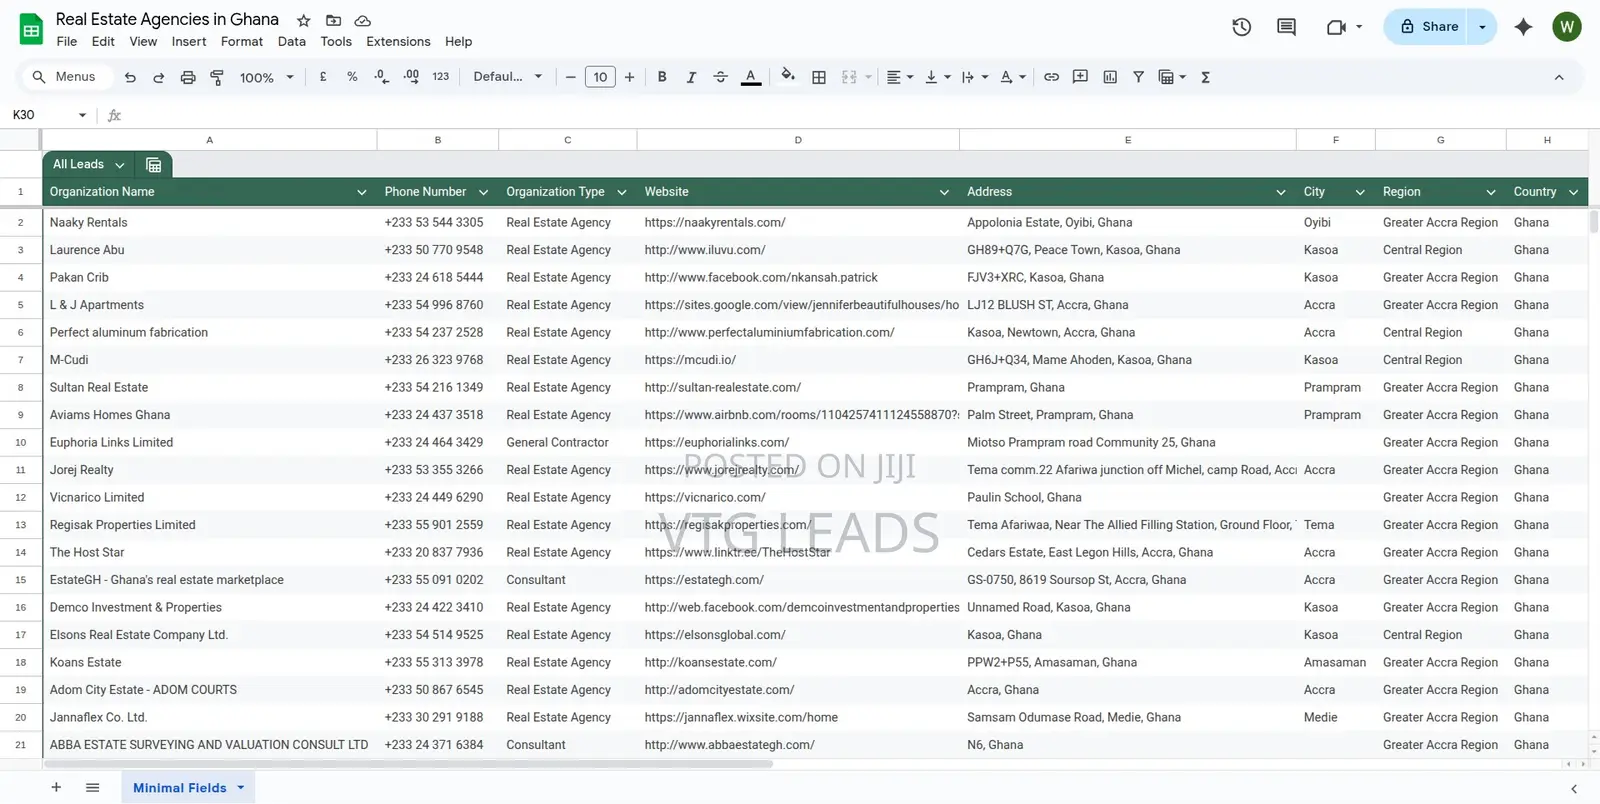This screenshot has width=1600, height=804.
Task: Open text rotation dropdown
Action: [x=1013, y=77]
